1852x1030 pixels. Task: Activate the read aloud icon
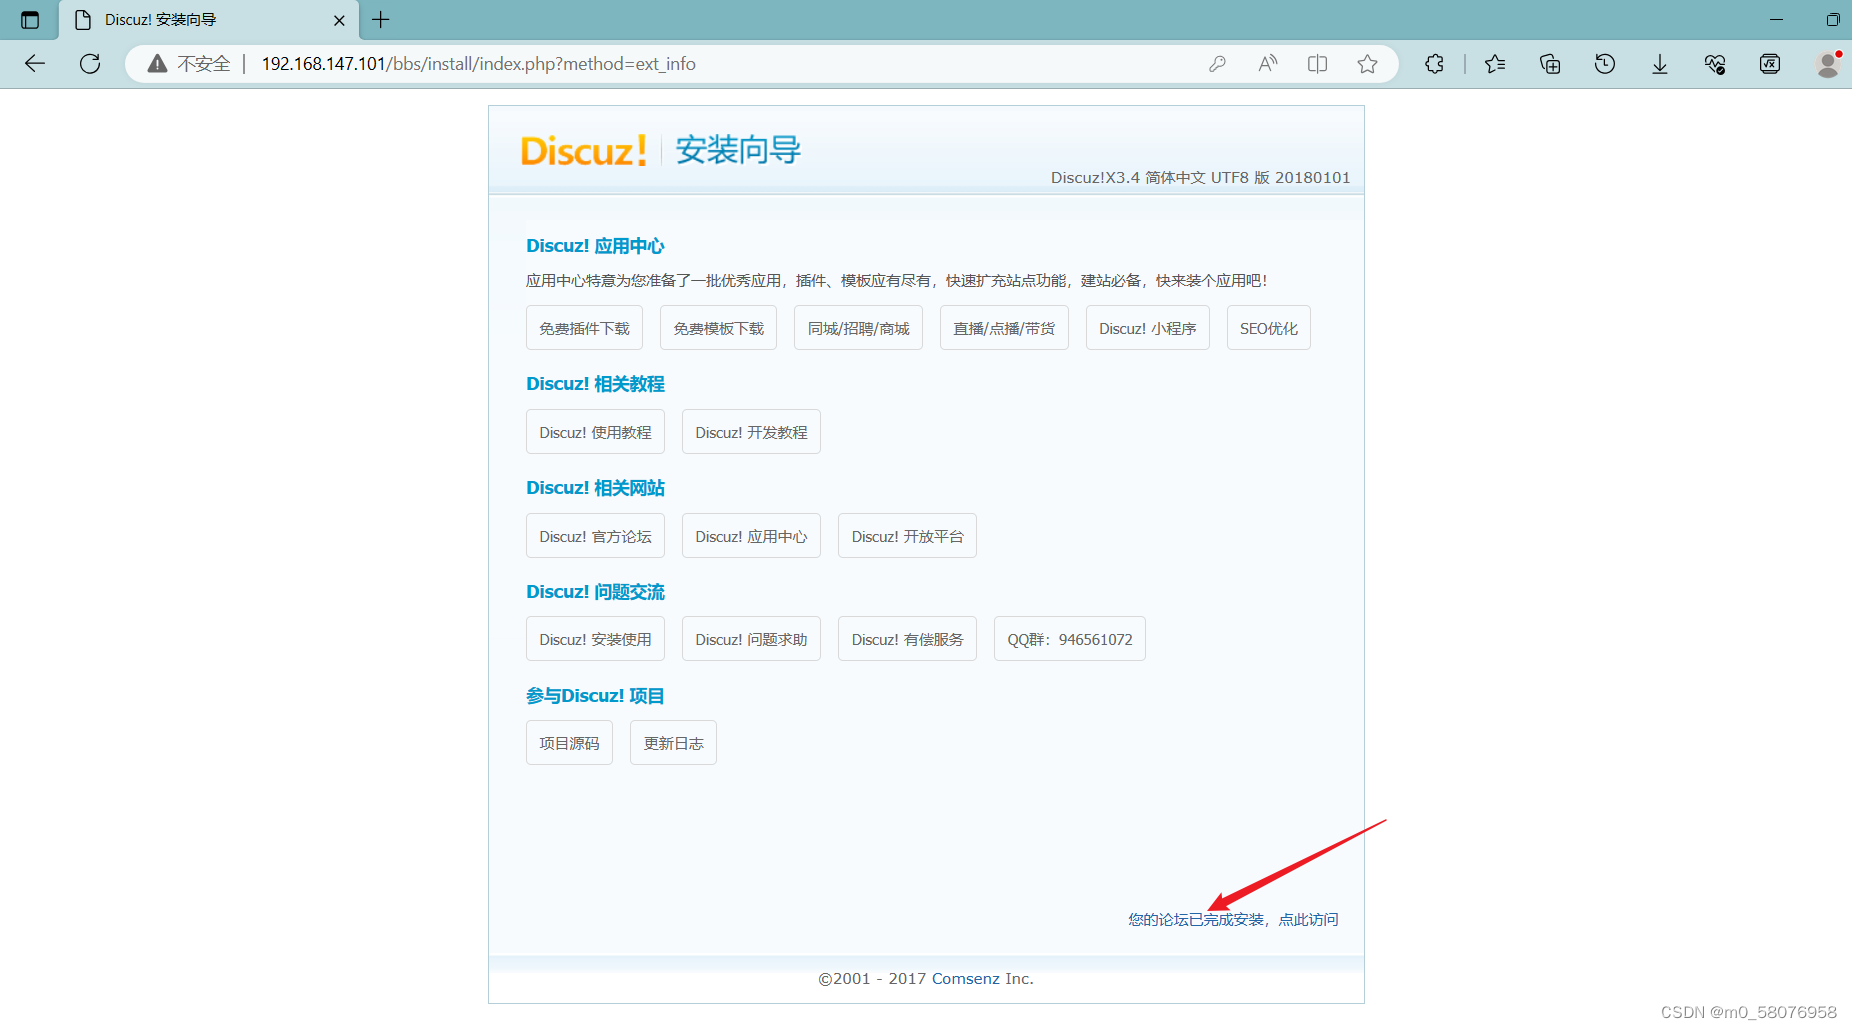coord(1267,64)
